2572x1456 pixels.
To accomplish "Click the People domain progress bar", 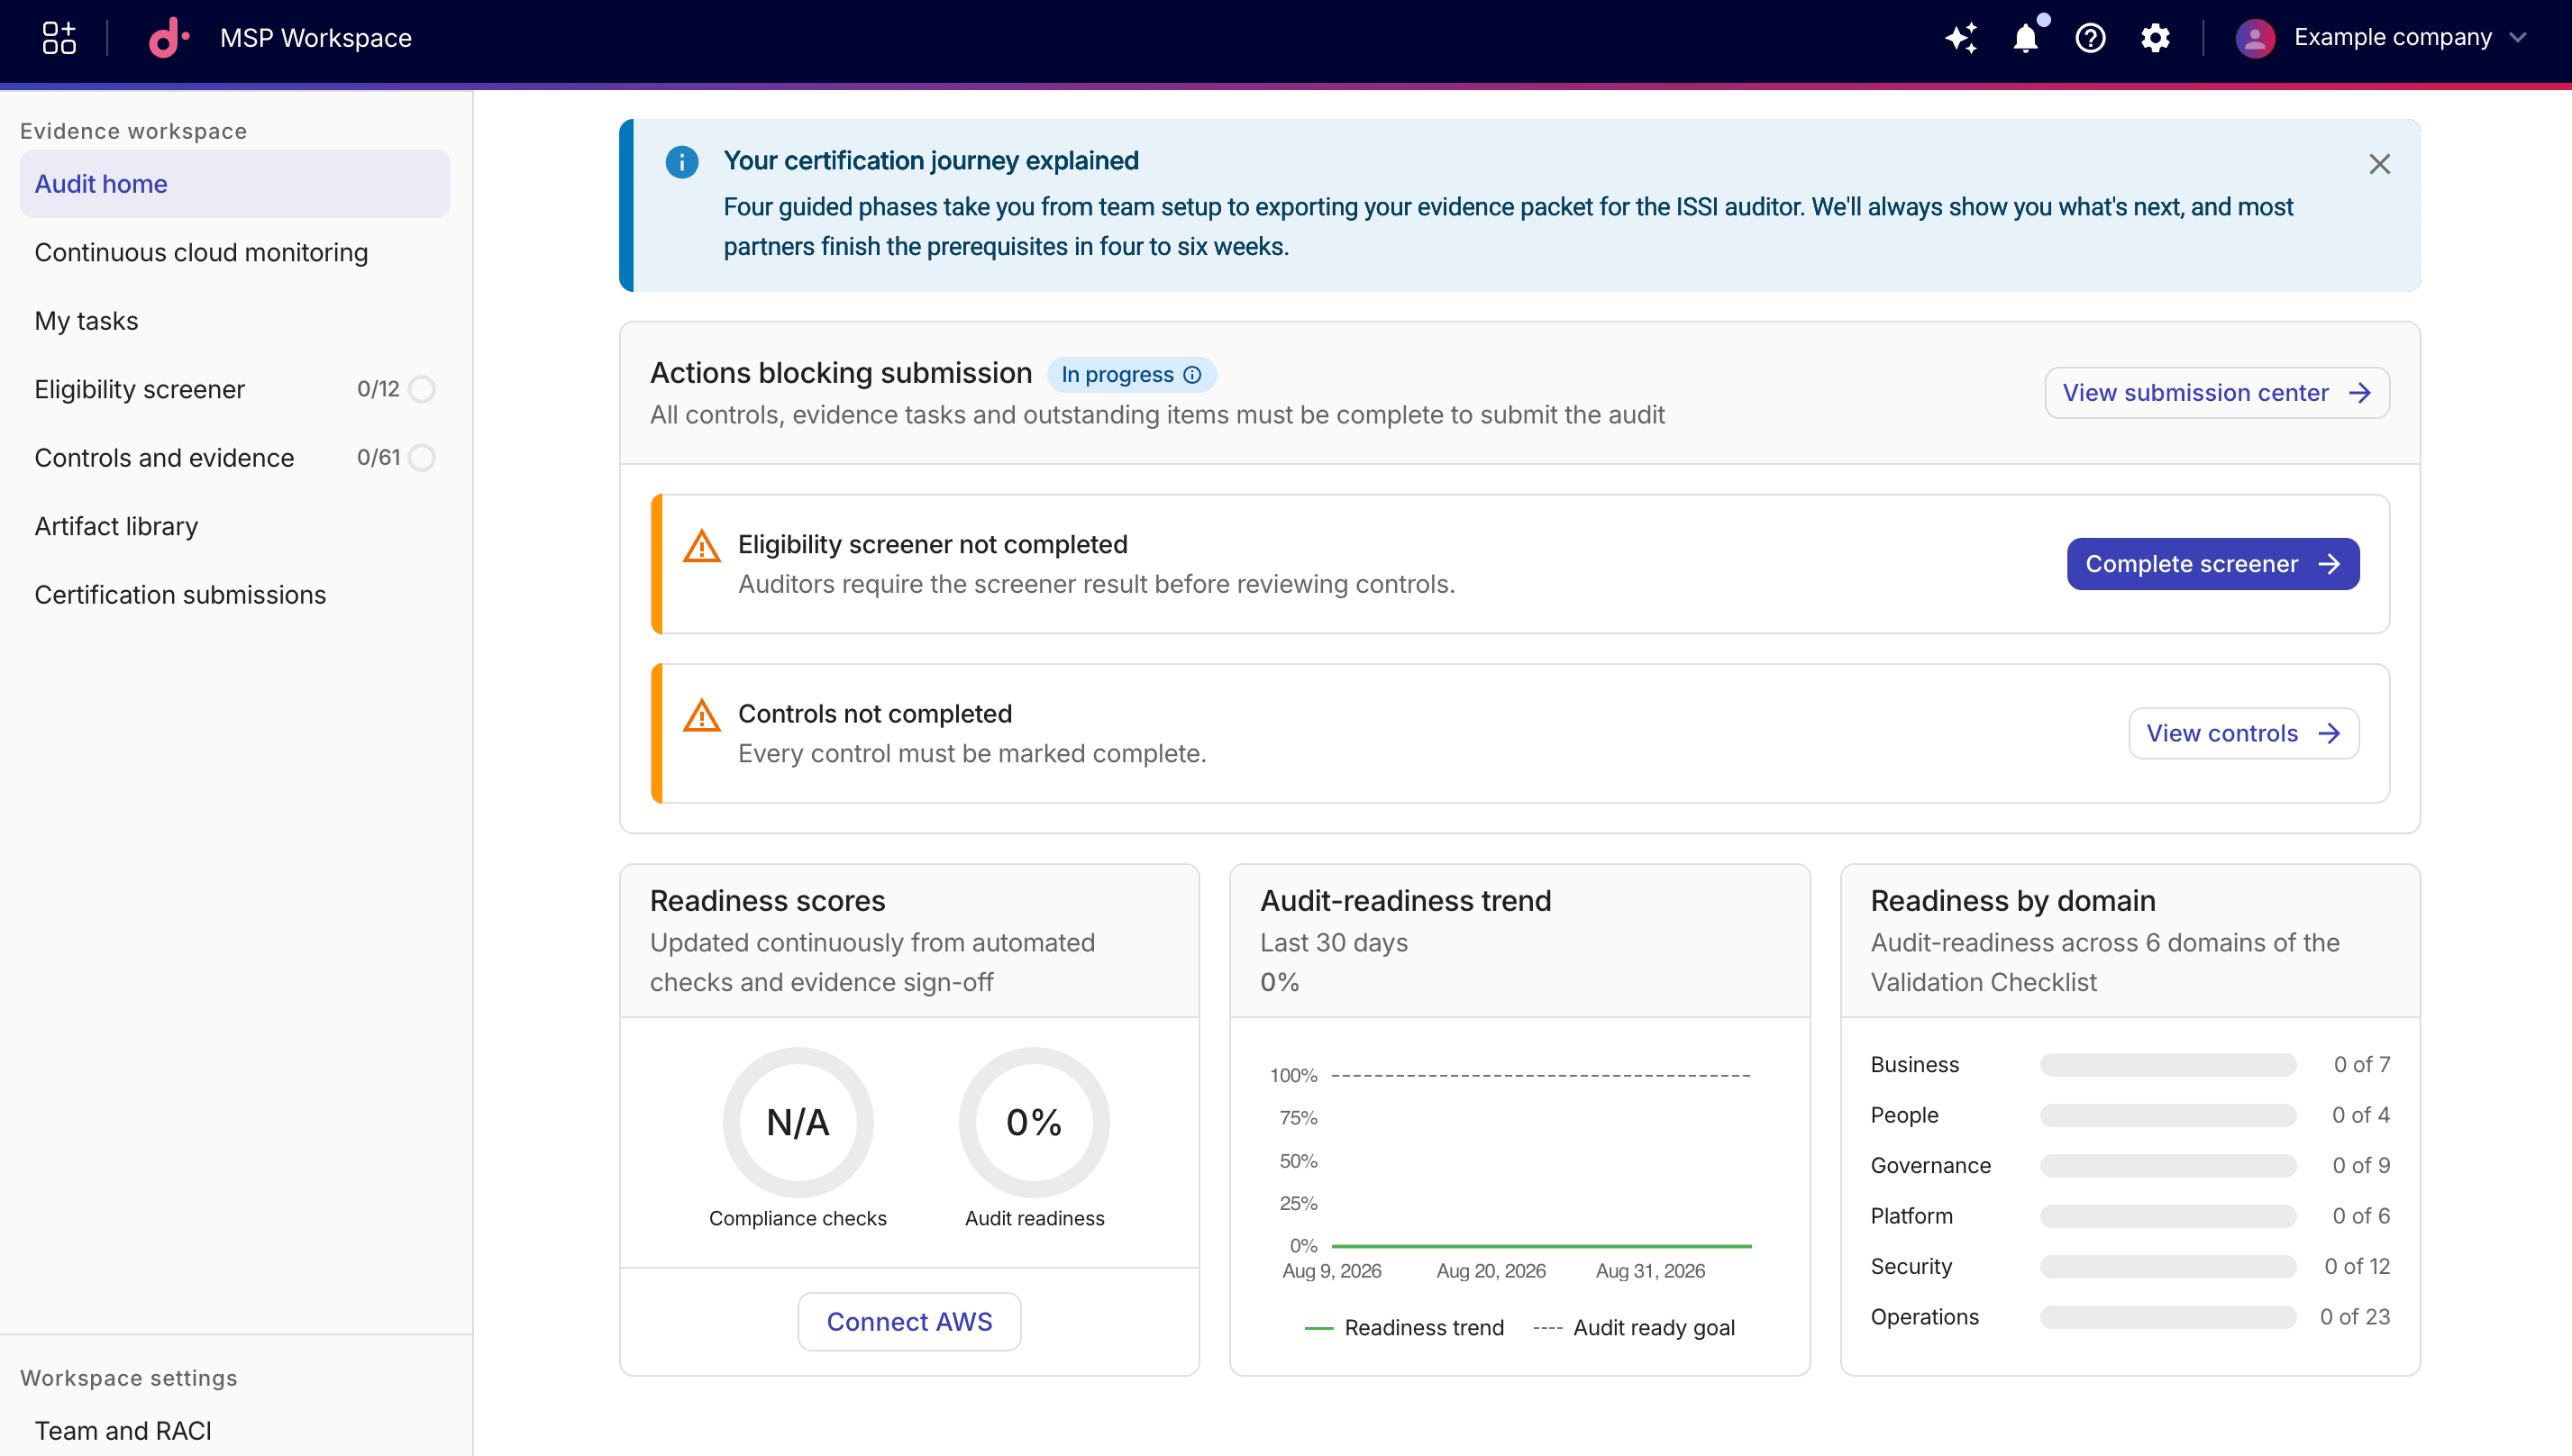I will pyautogui.click(x=2168, y=1115).
